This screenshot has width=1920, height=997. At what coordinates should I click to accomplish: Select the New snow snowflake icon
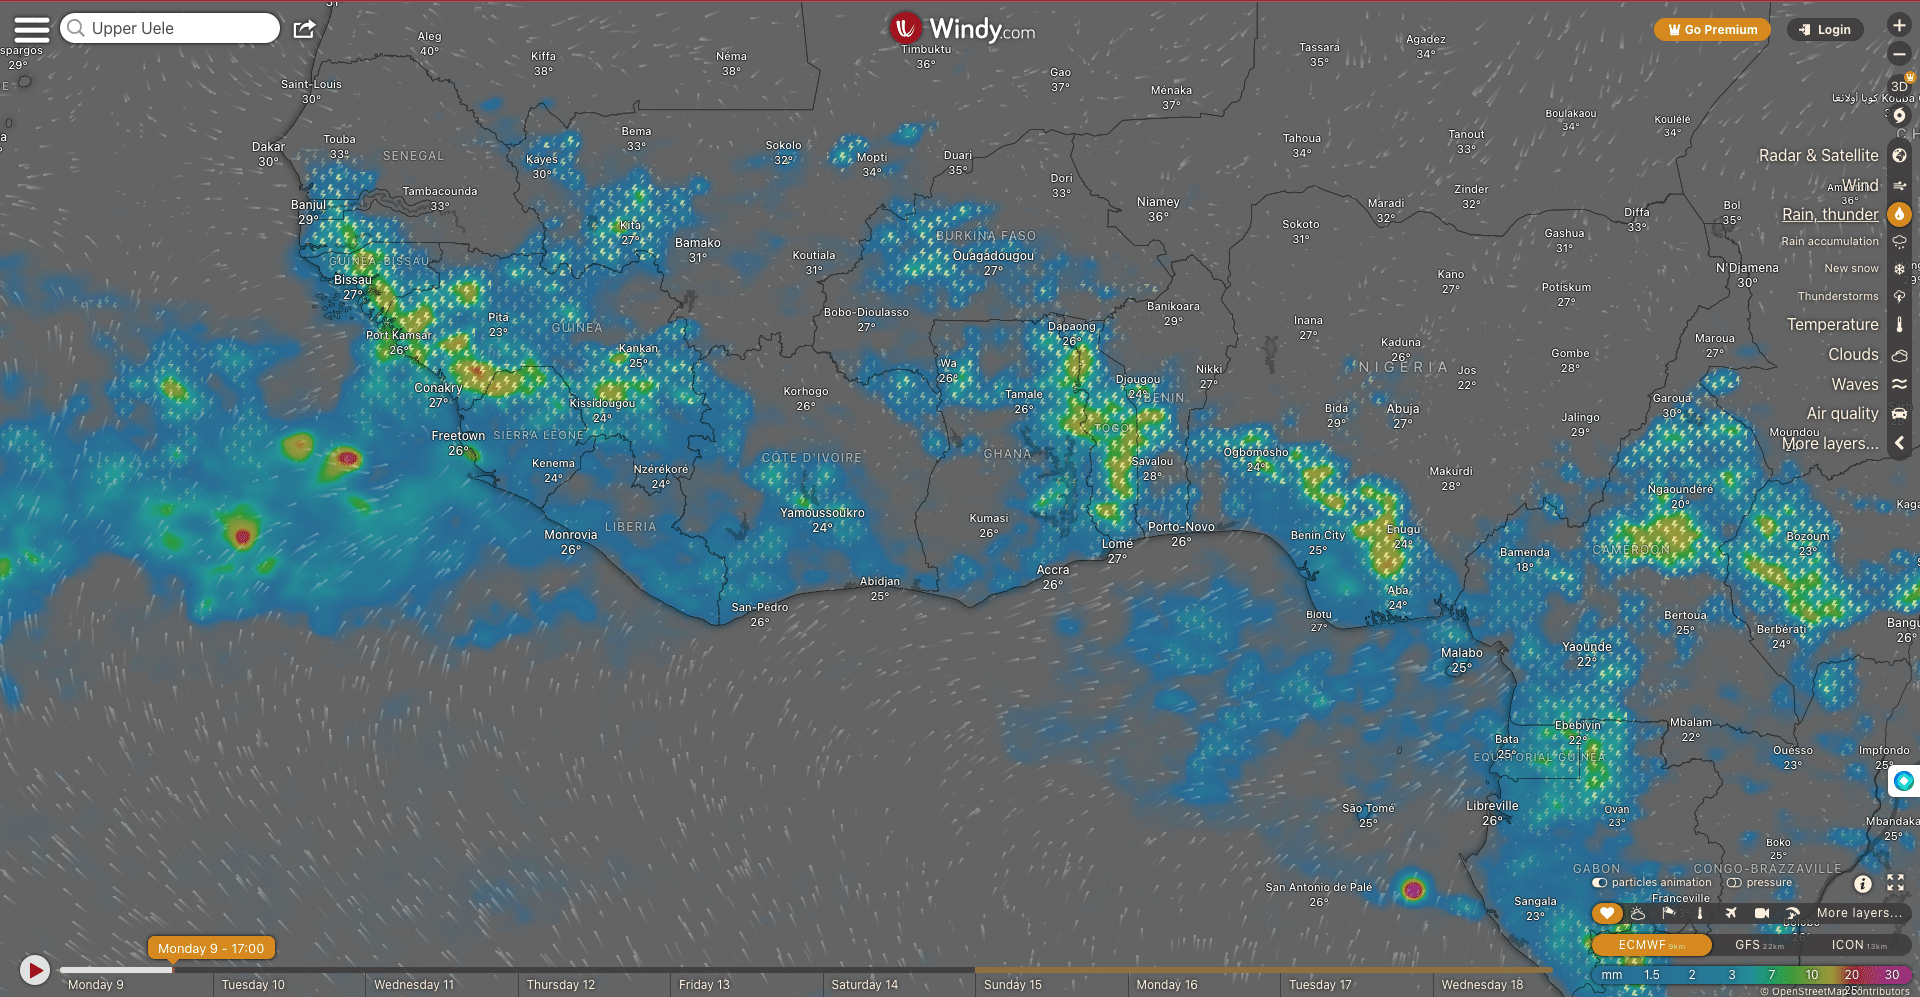tap(1899, 269)
